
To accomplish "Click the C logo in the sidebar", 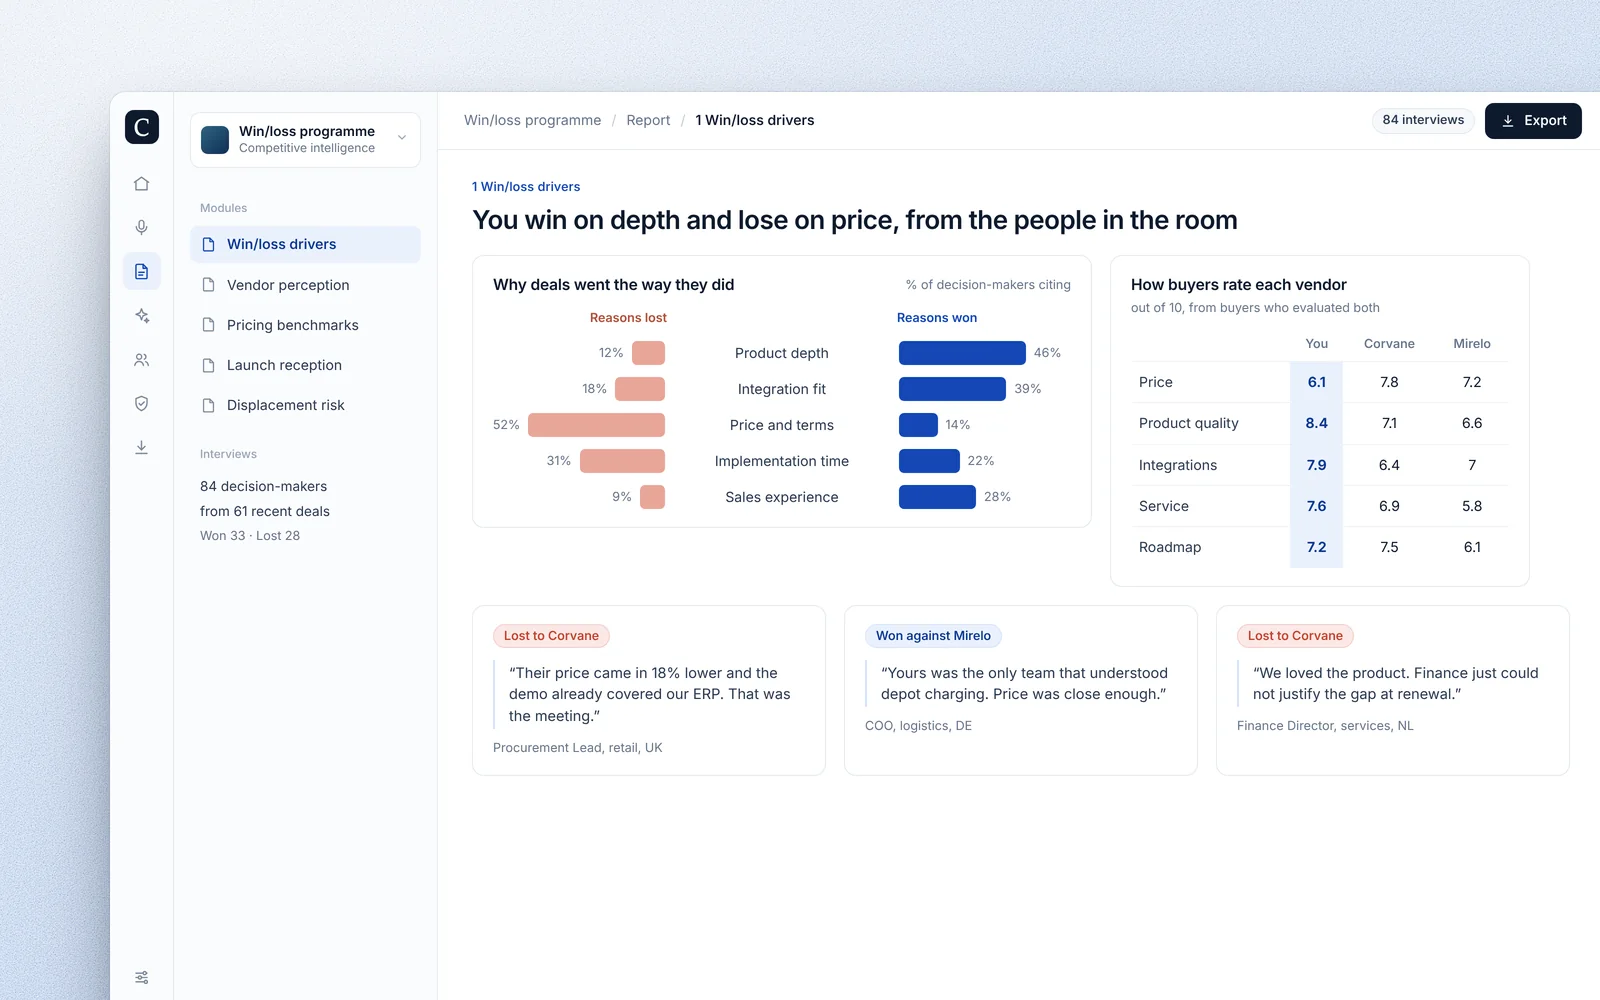I will (142, 127).
